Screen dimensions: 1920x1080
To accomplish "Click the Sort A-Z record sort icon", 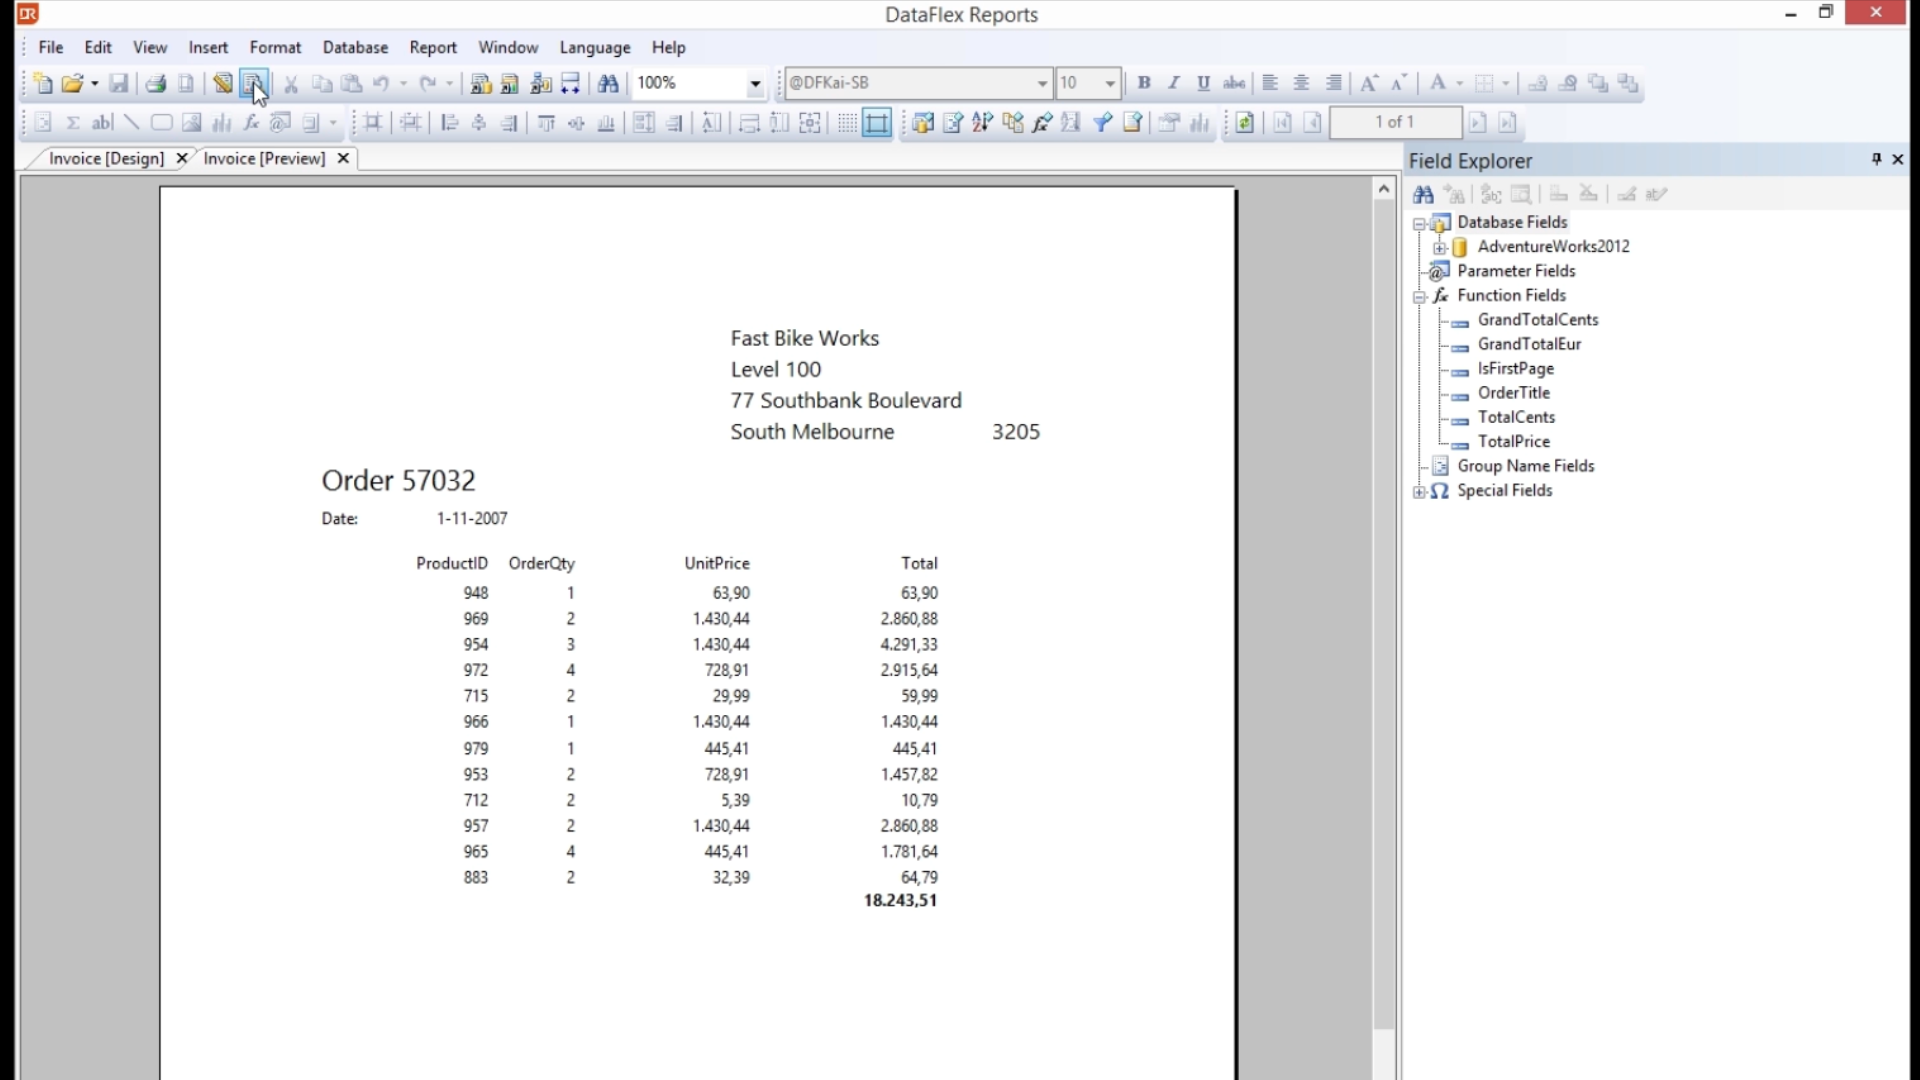I will [x=982, y=123].
